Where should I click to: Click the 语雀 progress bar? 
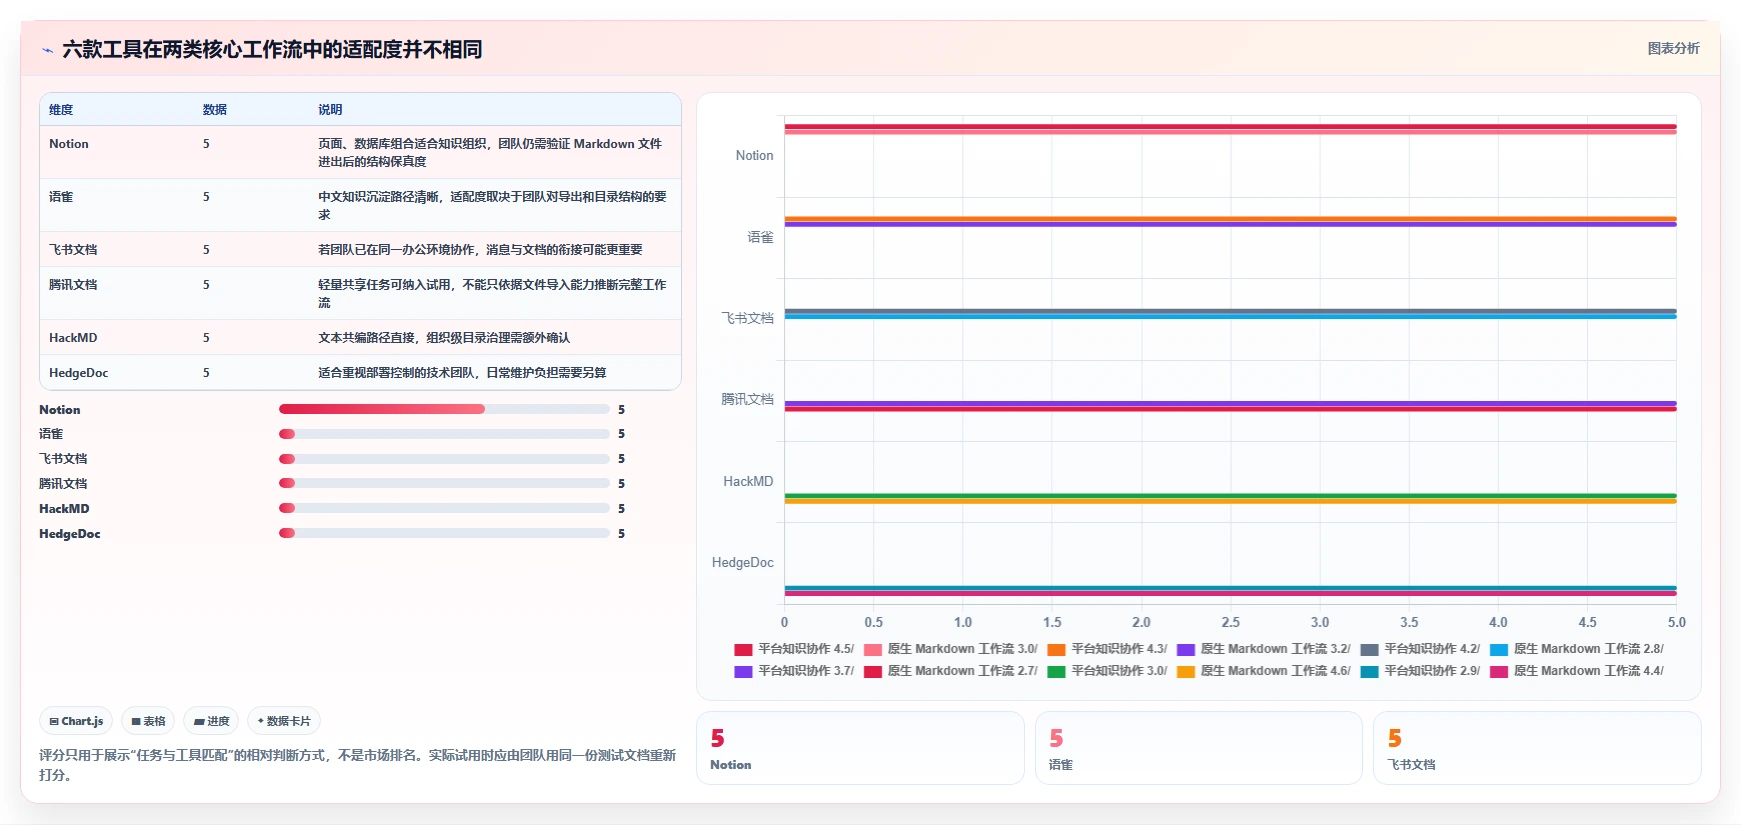[444, 434]
